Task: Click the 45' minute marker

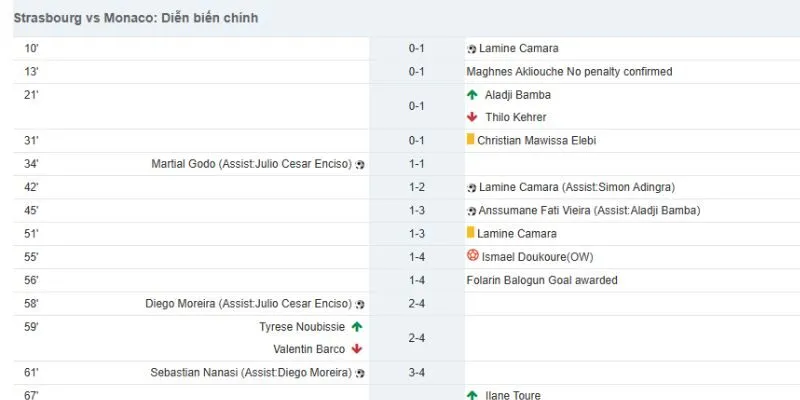Action: point(31,210)
